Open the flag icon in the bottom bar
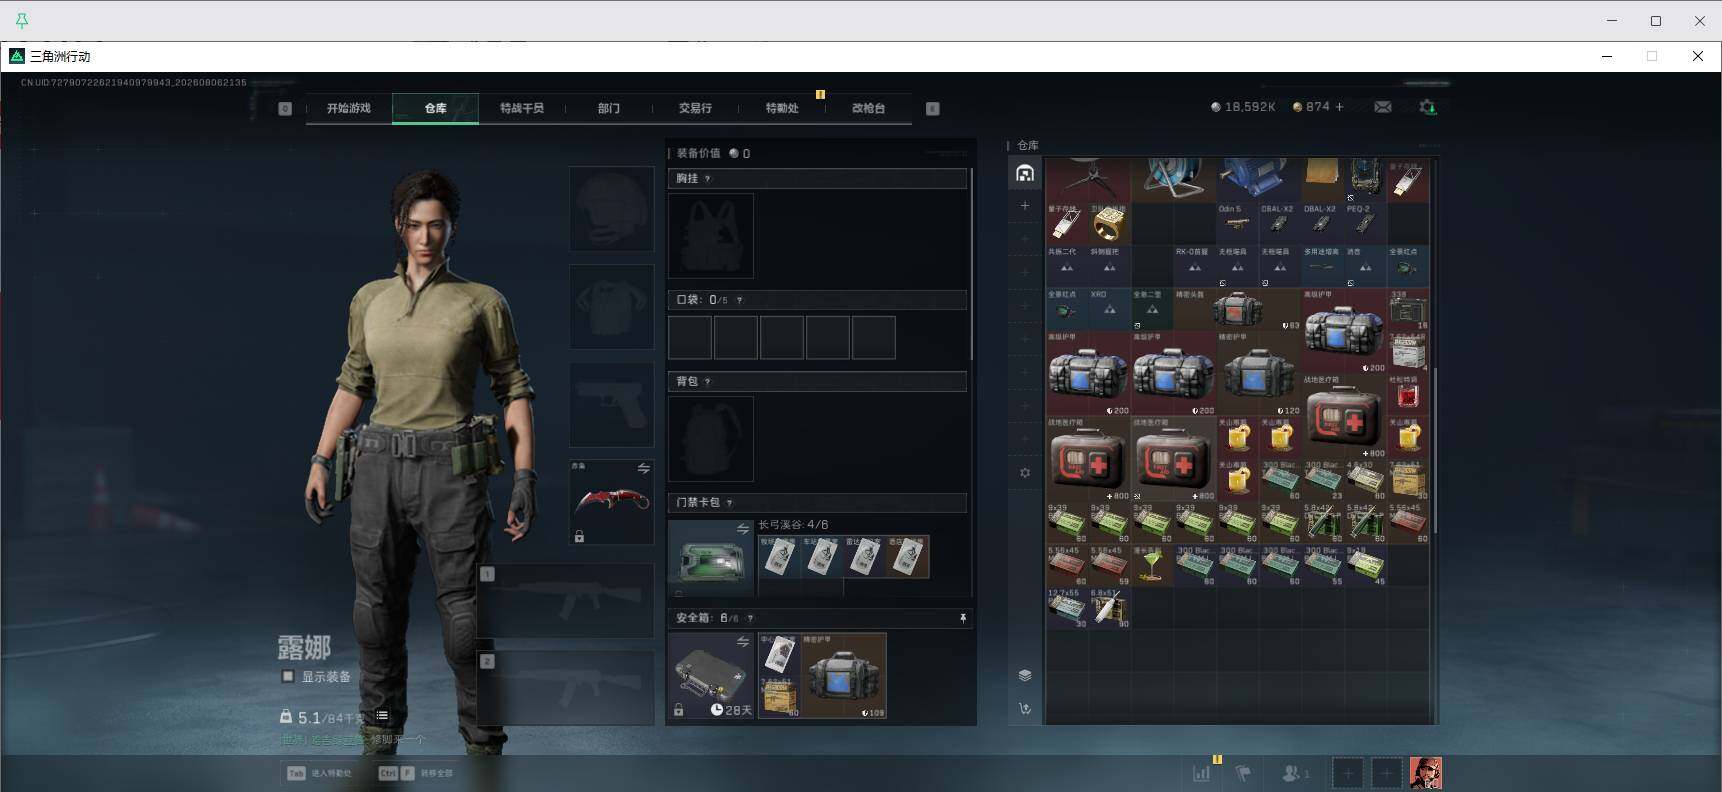Image resolution: width=1722 pixels, height=792 pixels. [x=1244, y=773]
